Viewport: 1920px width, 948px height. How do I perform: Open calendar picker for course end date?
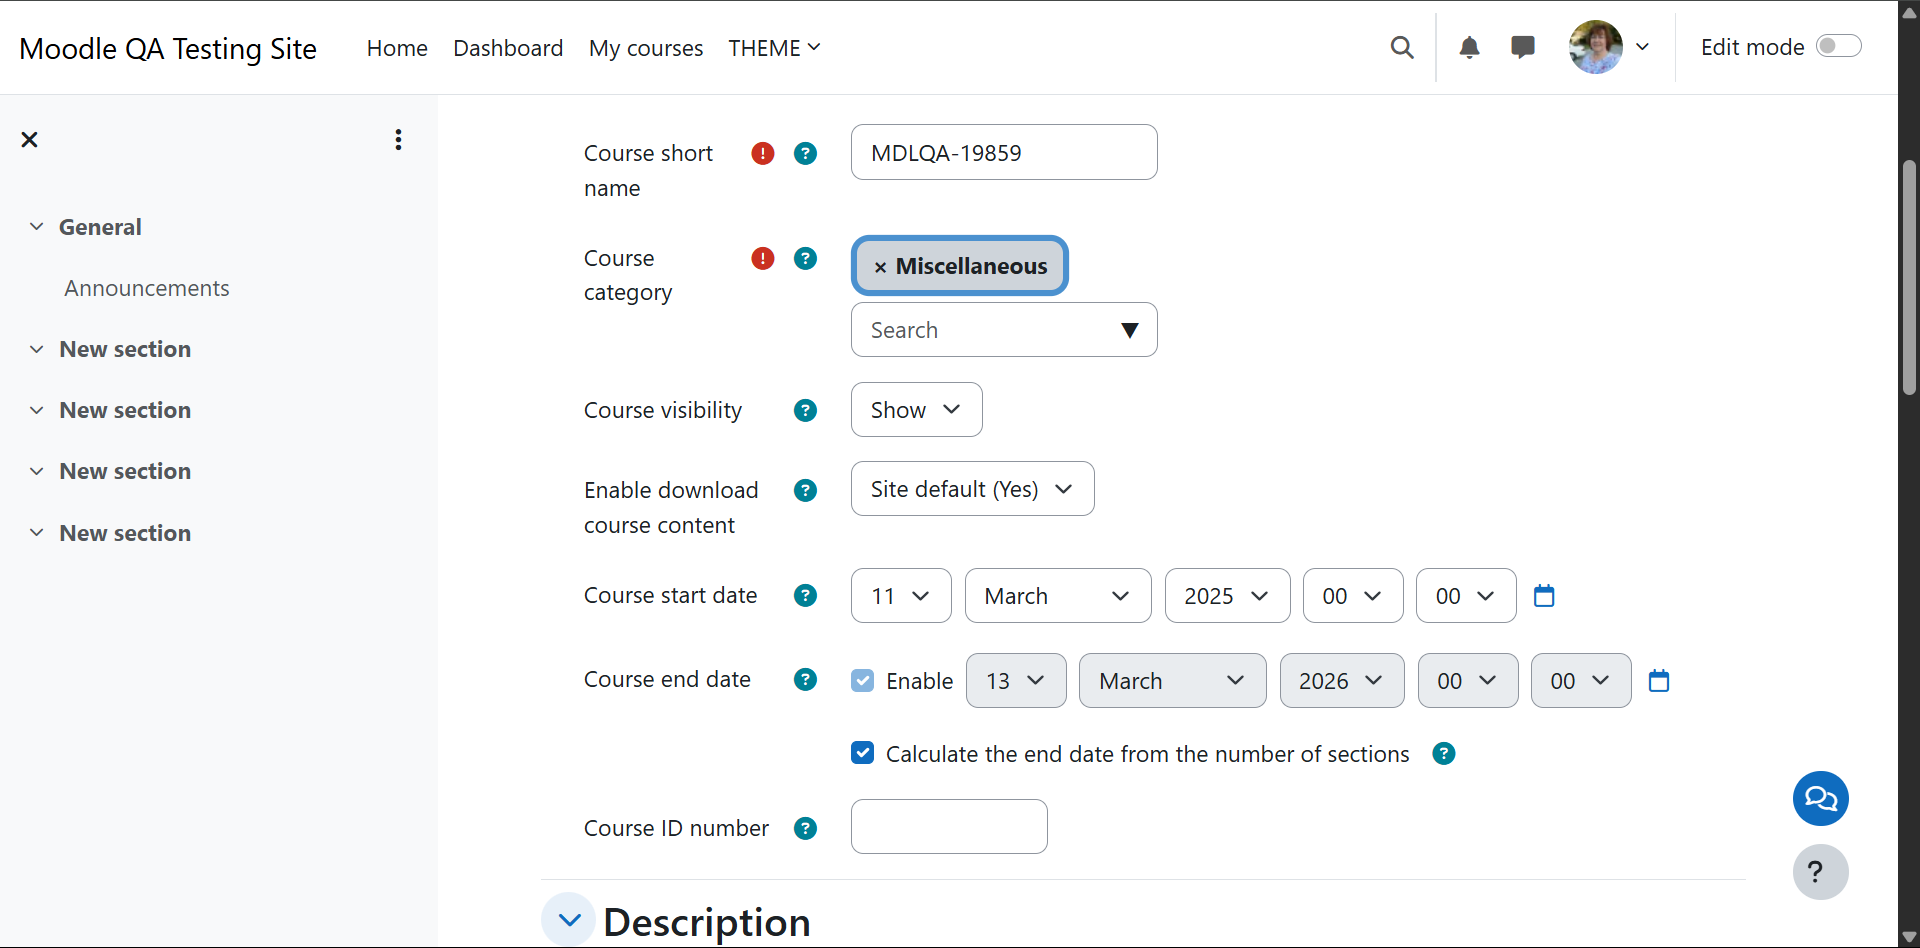[1659, 681]
